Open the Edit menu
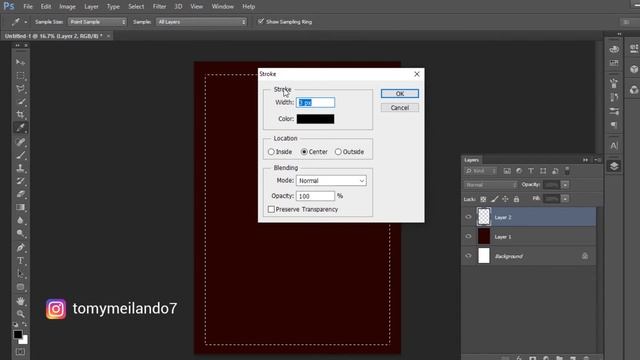Viewport: 640px width, 360px height. pos(46,7)
